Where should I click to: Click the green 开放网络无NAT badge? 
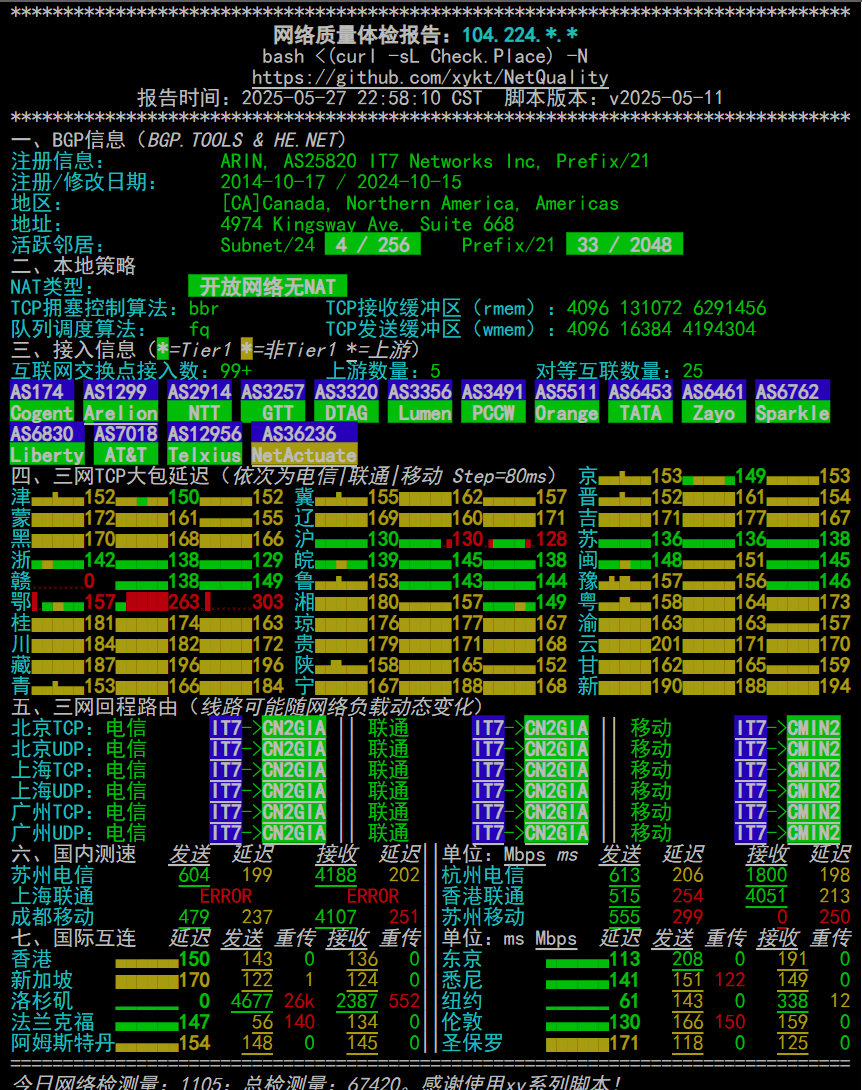pos(268,286)
